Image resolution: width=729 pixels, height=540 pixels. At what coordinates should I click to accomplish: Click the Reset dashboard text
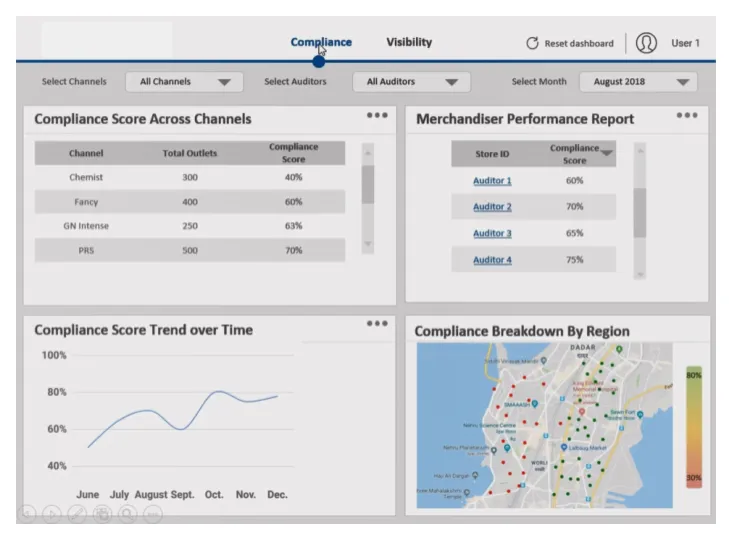click(x=579, y=43)
